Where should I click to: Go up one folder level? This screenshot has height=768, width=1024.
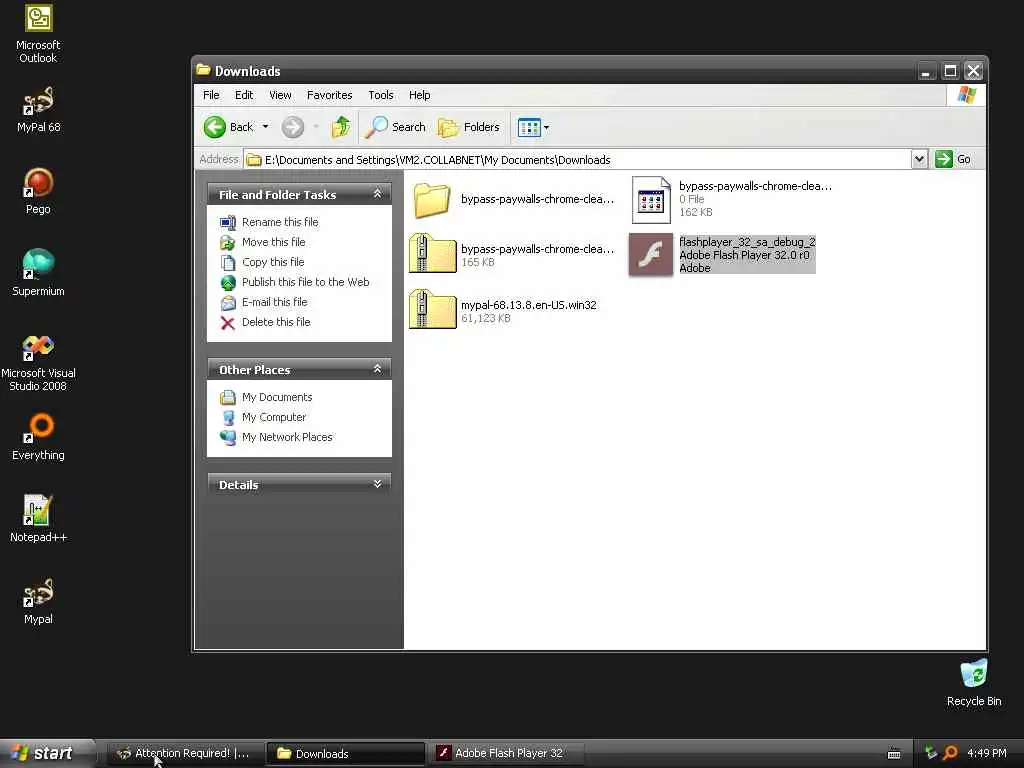[x=340, y=127]
